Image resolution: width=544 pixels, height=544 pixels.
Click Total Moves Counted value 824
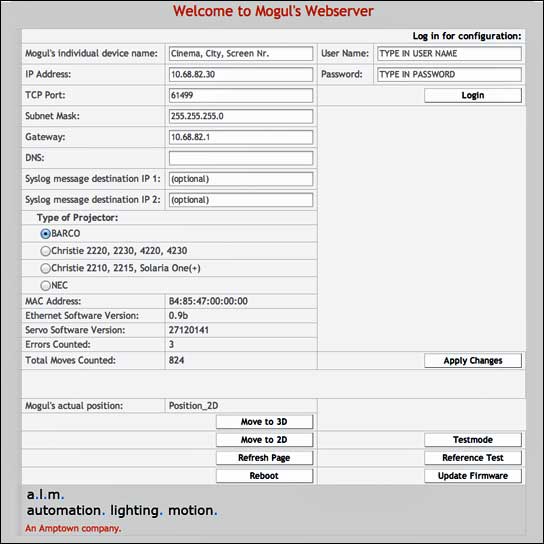point(176,360)
